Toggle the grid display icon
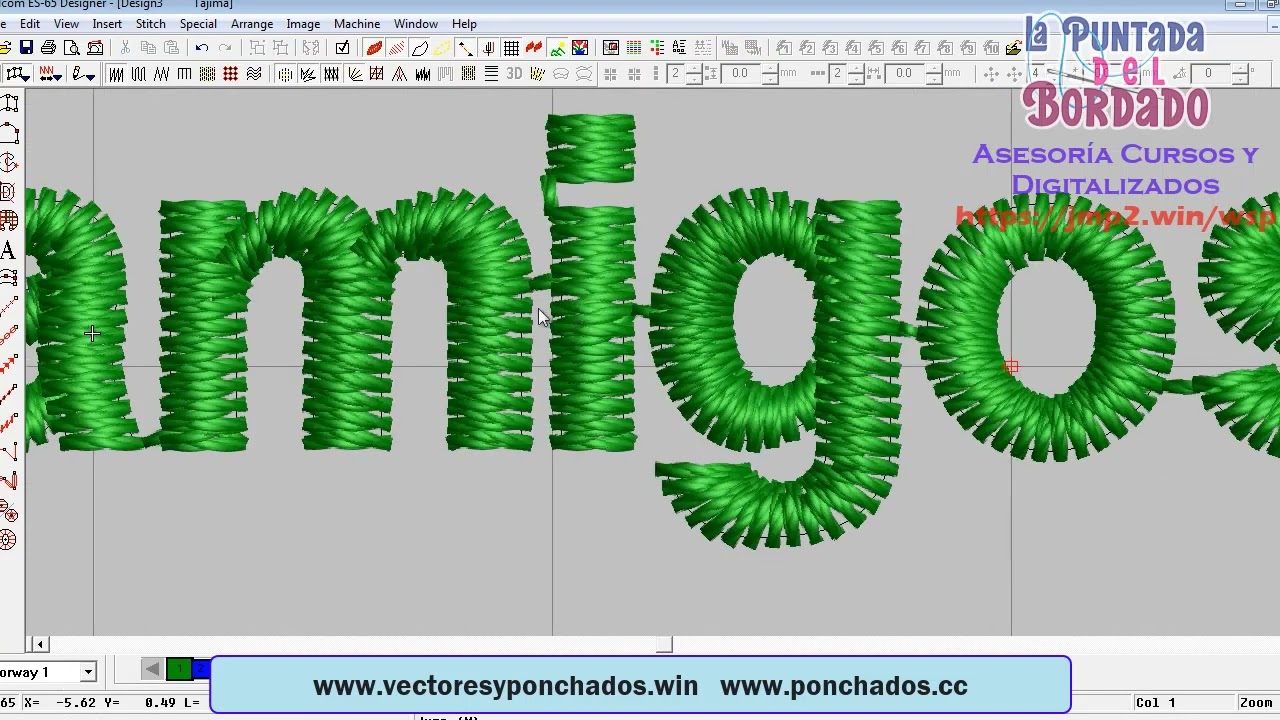Screen dimensions: 1280x720 point(511,48)
